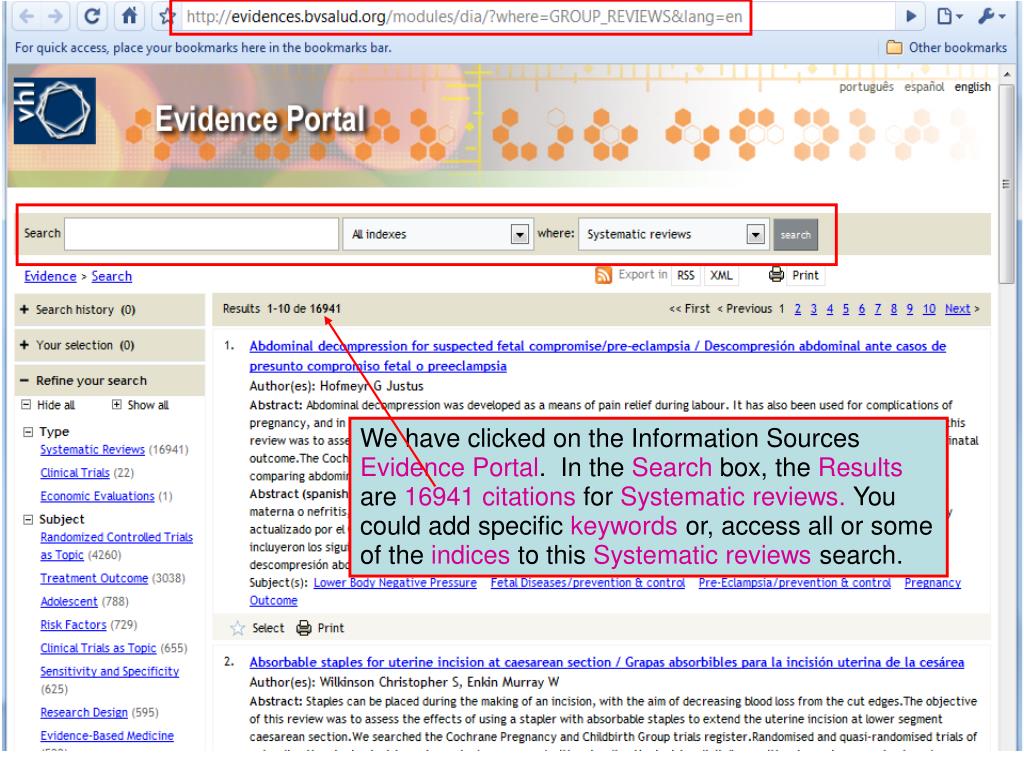Click Lower Body Negative Pressure subject link
1024x768 pixels.
pyautogui.click(x=395, y=583)
